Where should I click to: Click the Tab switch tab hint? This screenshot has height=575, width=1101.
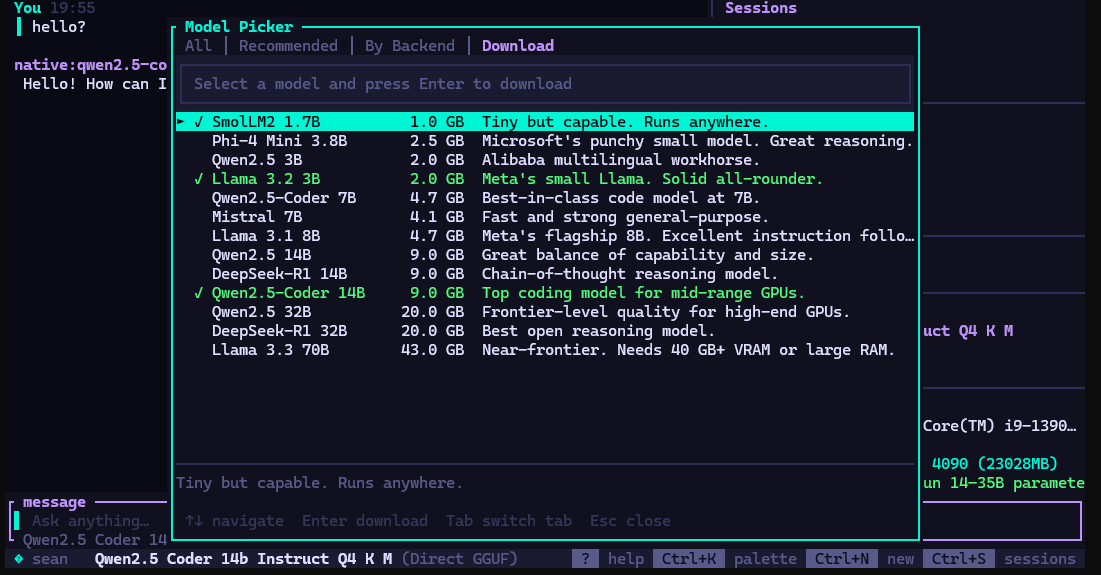click(509, 521)
